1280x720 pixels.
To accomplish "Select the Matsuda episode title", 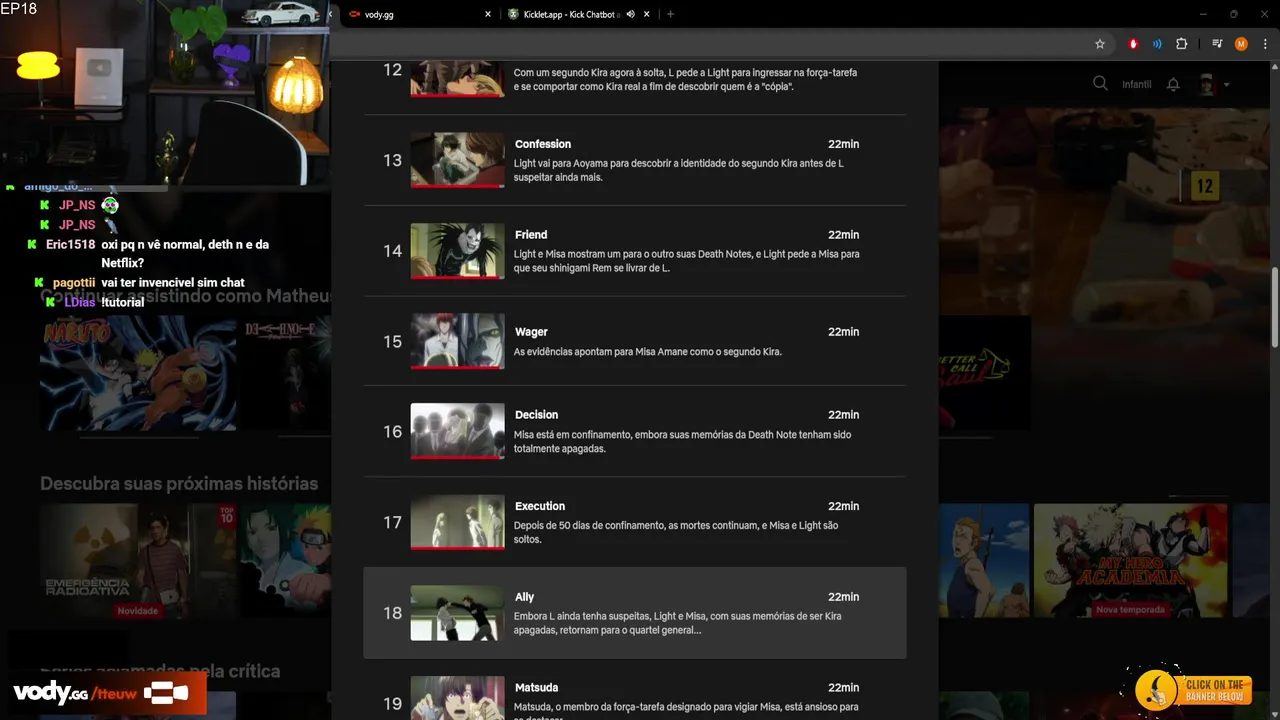I will pos(536,688).
